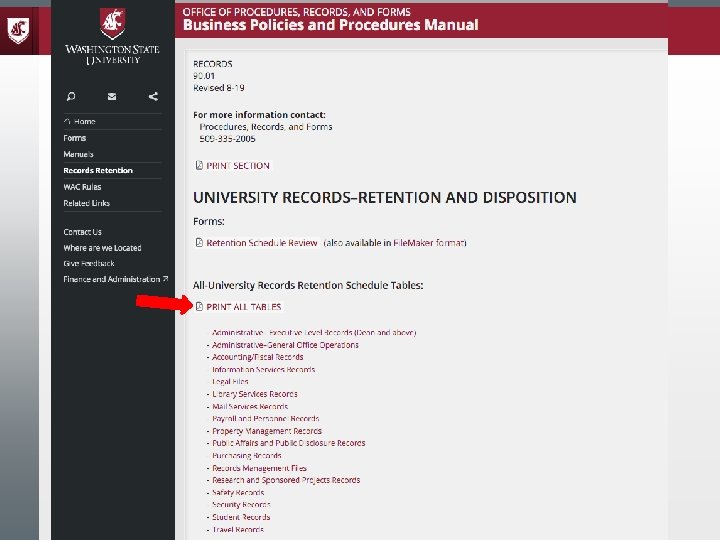Click the PDF icon beside Print Section
The width and height of the screenshot is (720, 540).
point(199,165)
